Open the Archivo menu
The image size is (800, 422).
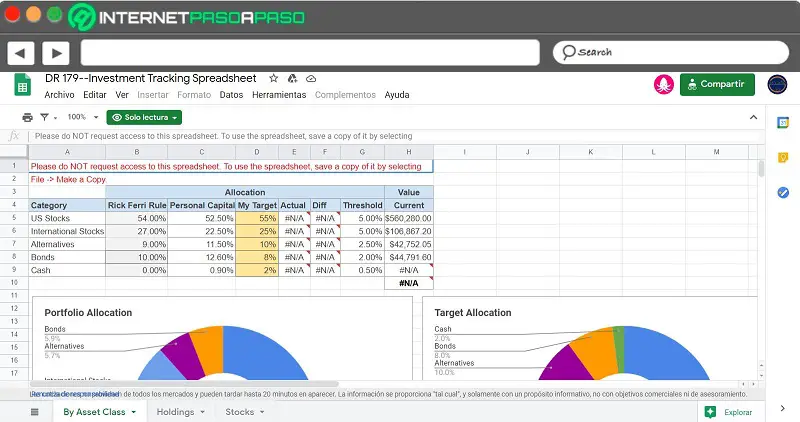point(59,95)
